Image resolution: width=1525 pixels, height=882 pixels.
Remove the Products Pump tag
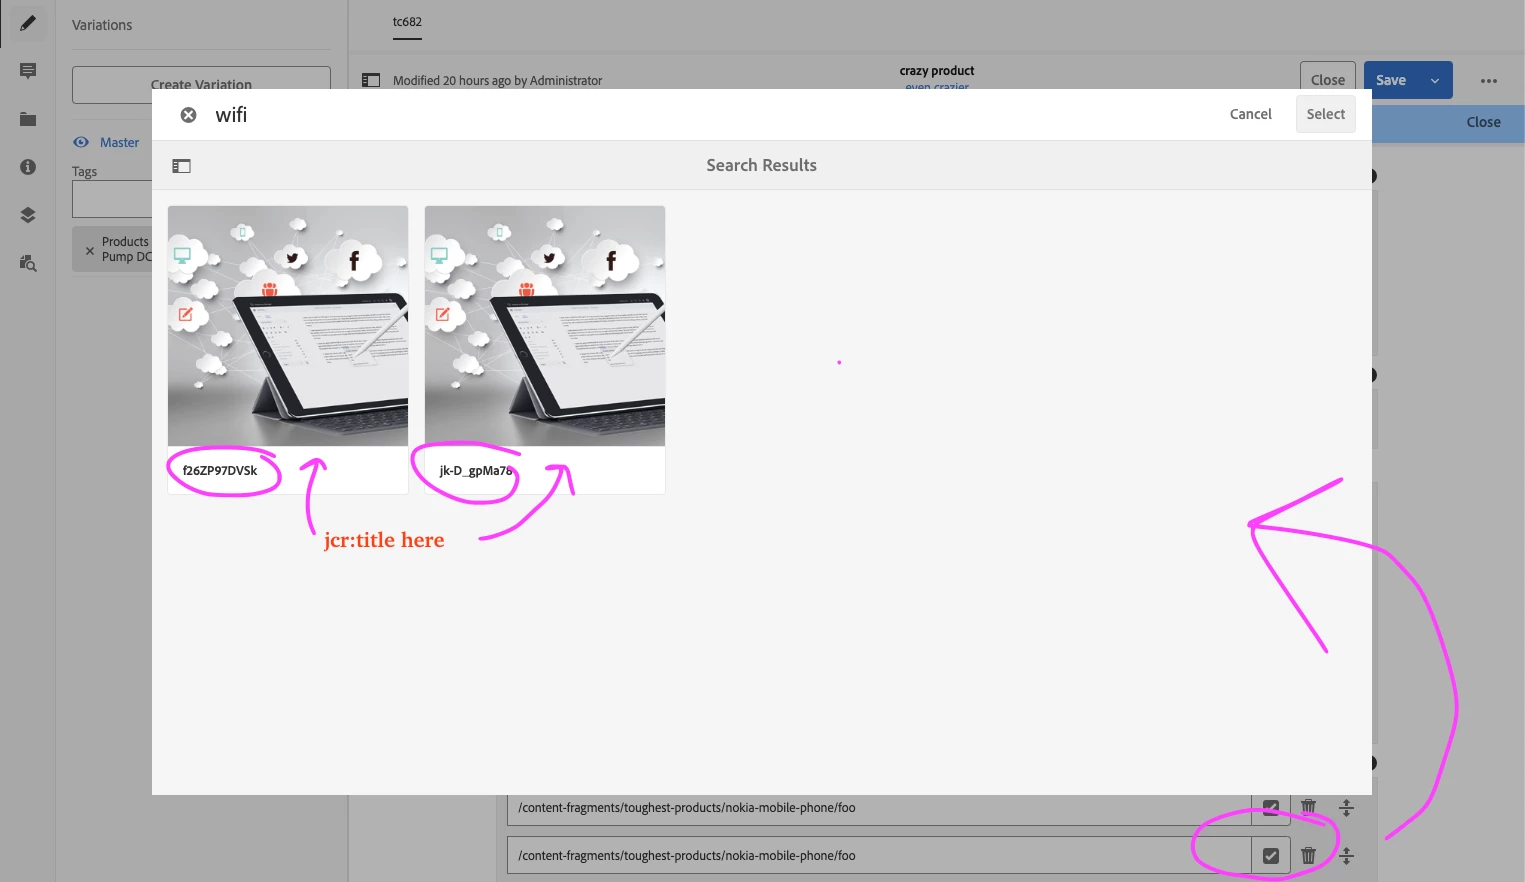click(x=90, y=250)
